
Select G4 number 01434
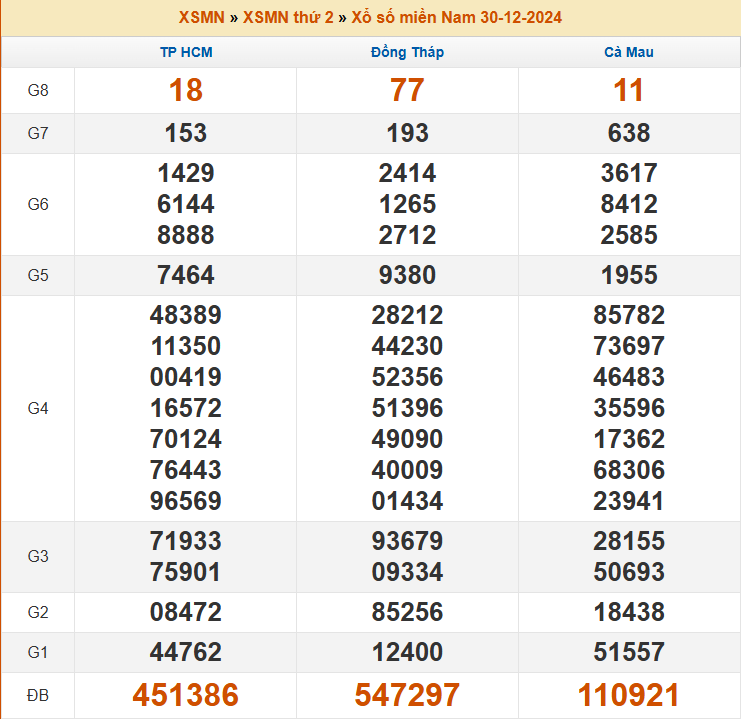[407, 501]
